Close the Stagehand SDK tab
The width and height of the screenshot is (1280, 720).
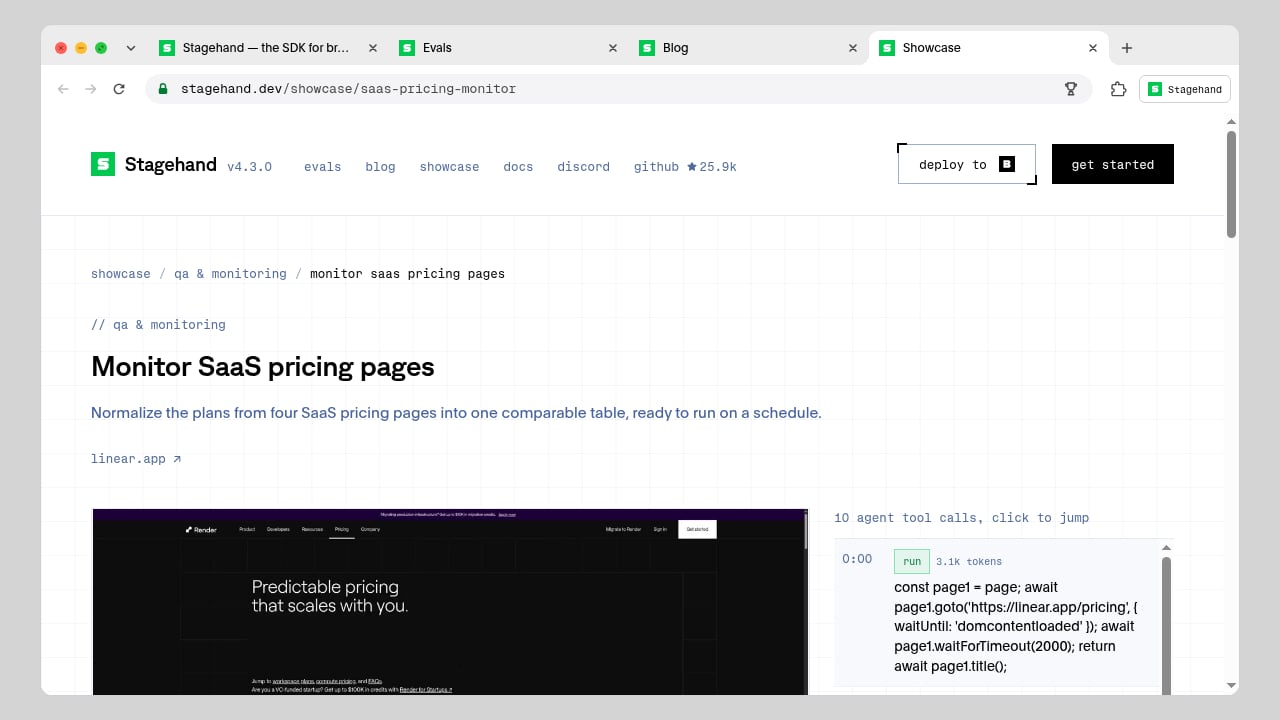(x=373, y=48)
